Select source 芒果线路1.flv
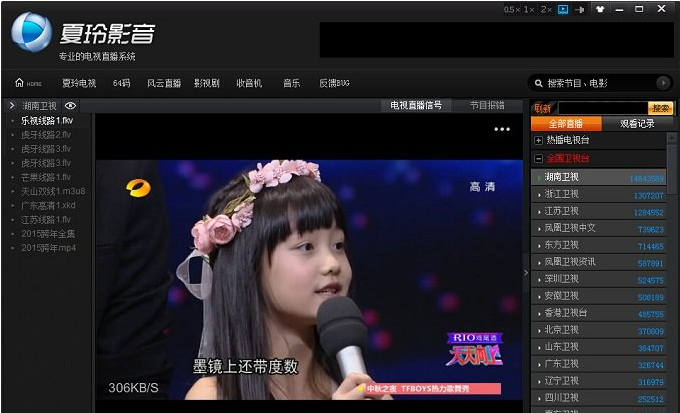Viewport: 680px width, 413px height. 48,177
